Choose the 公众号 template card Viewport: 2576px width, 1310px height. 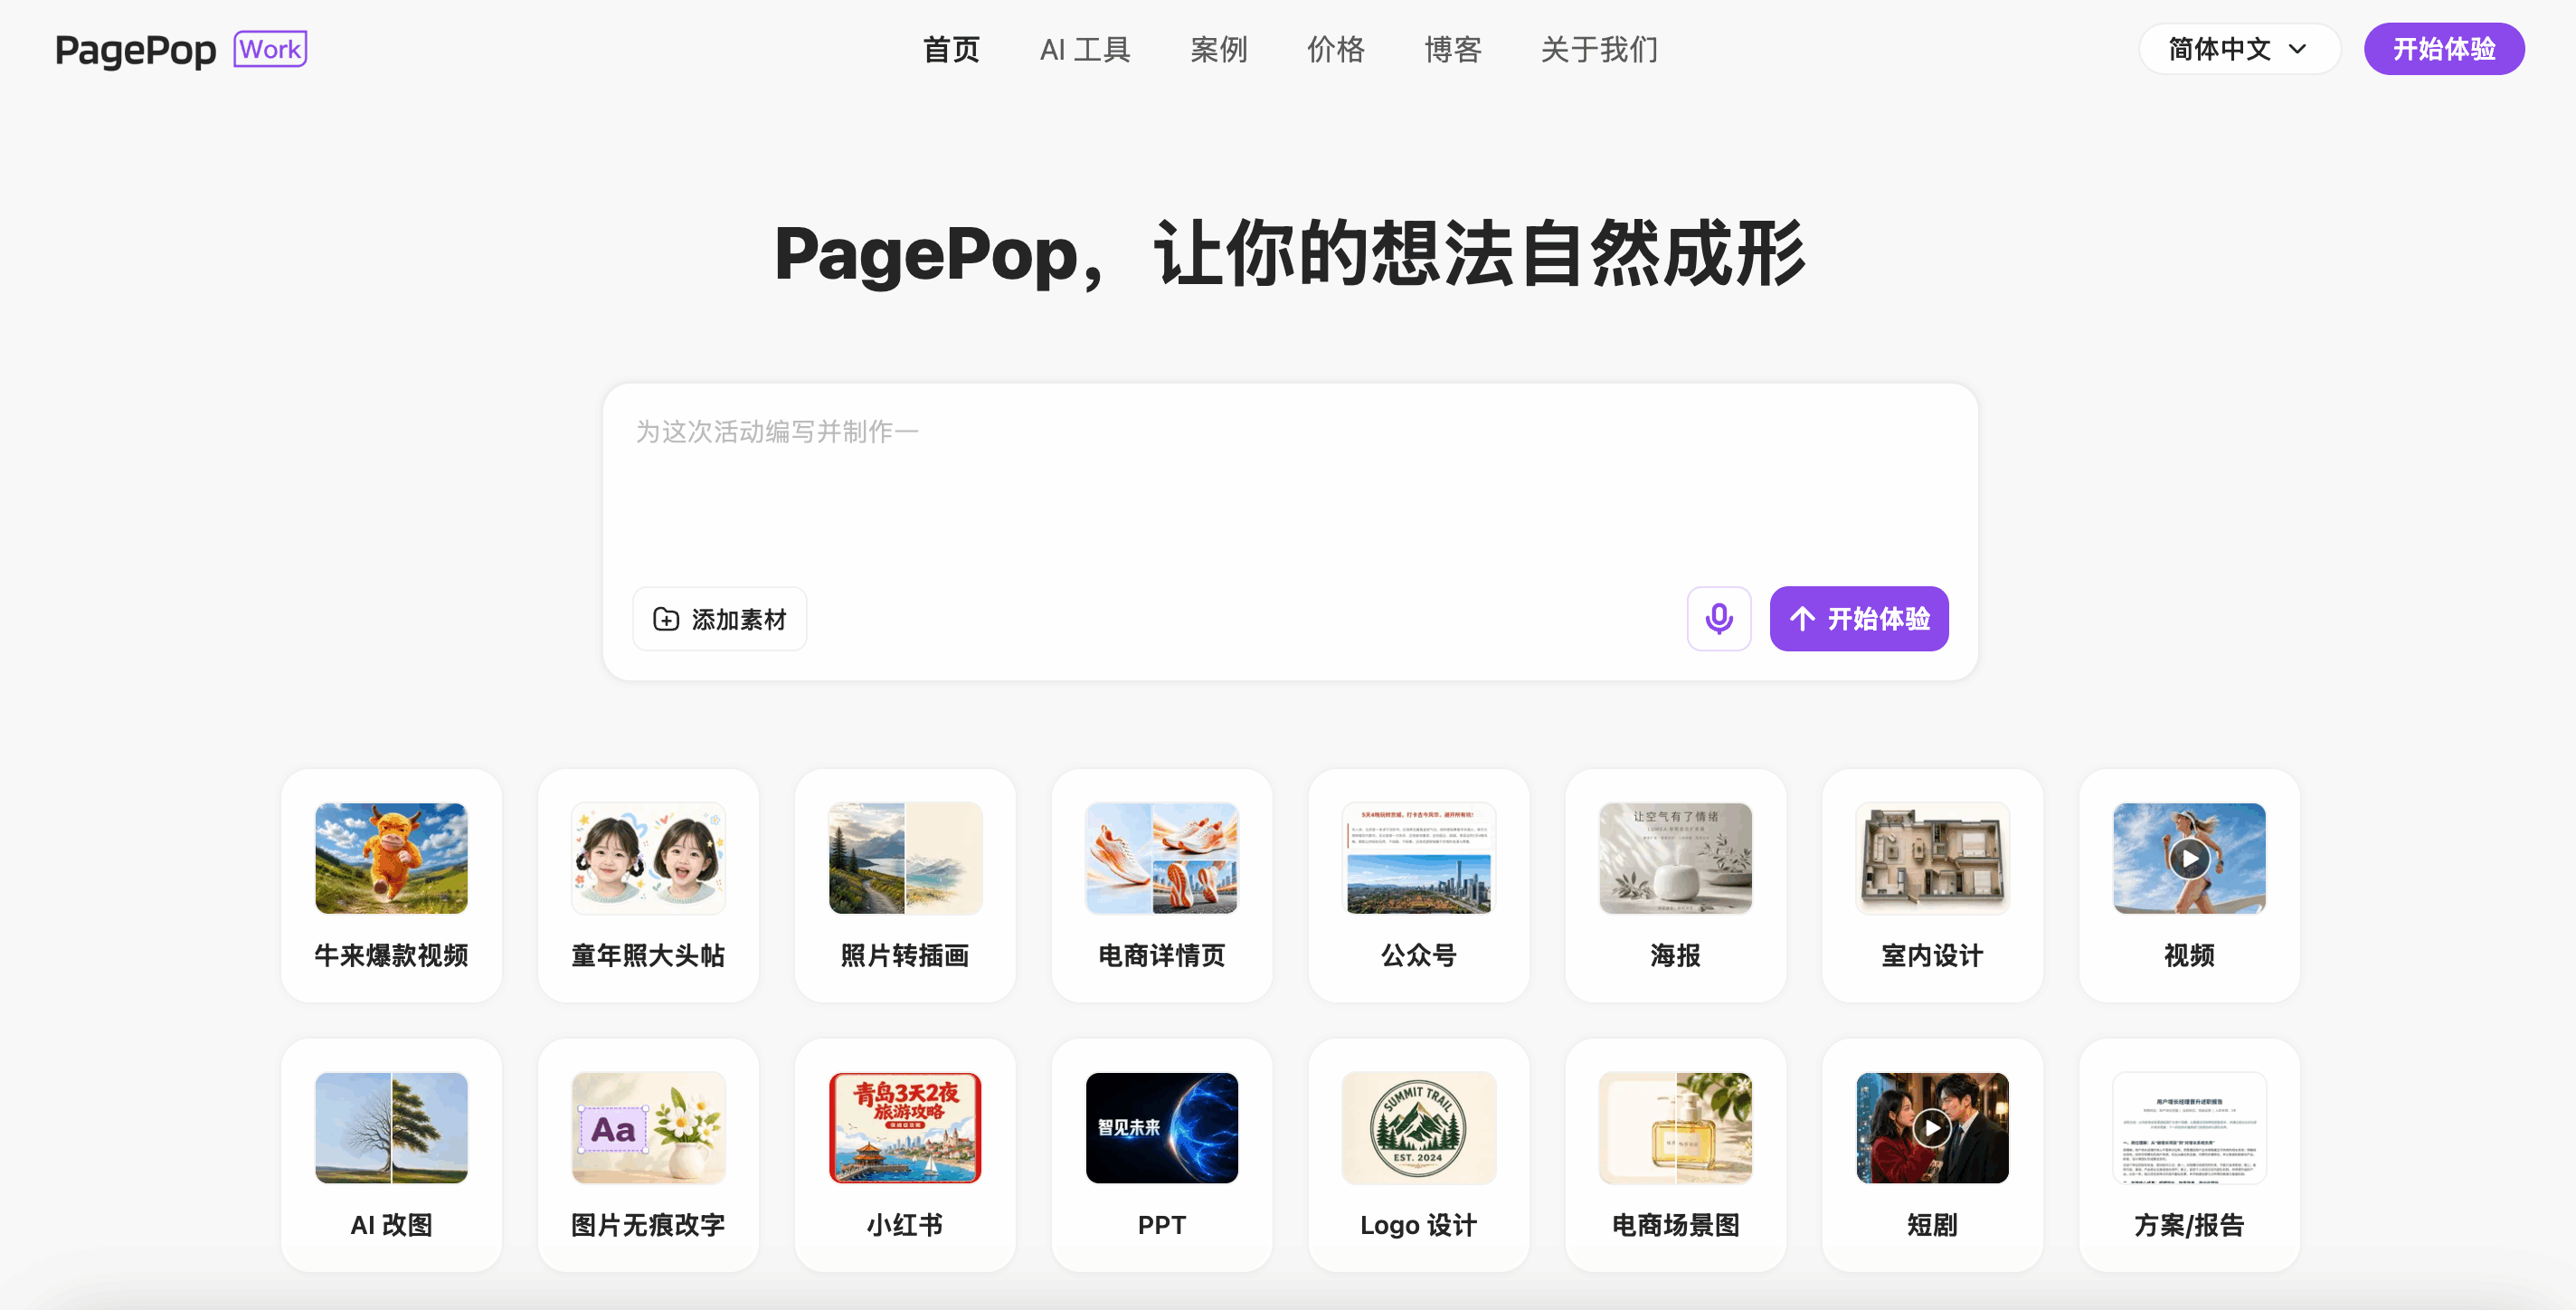click(1419, 885)
